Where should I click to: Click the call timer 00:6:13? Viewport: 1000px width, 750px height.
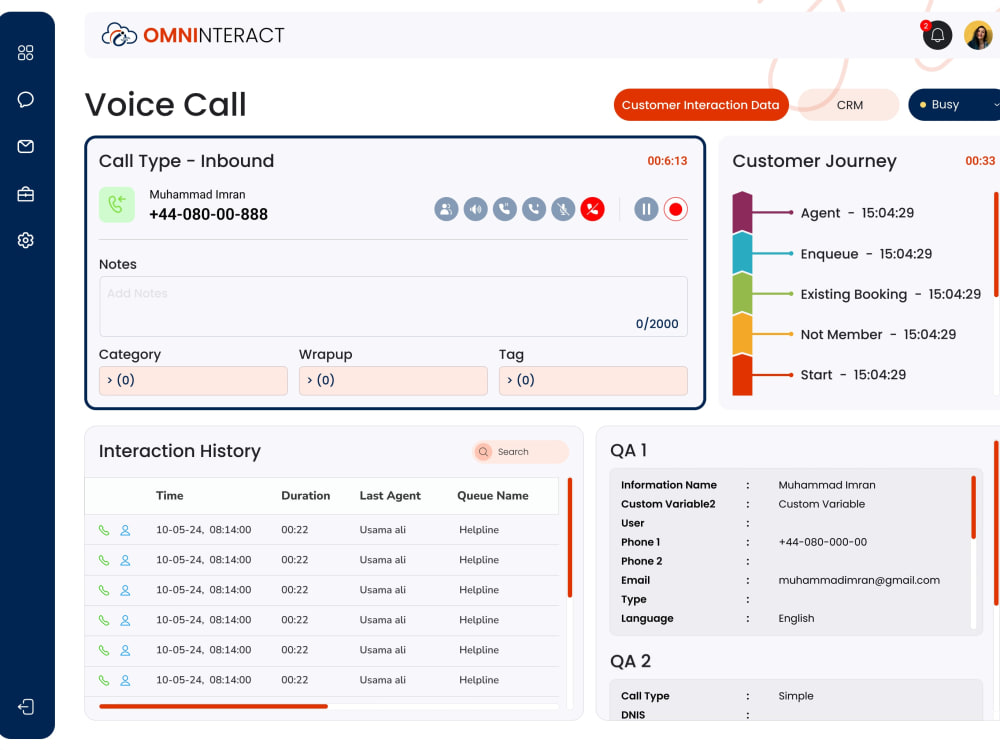(667, 161)
